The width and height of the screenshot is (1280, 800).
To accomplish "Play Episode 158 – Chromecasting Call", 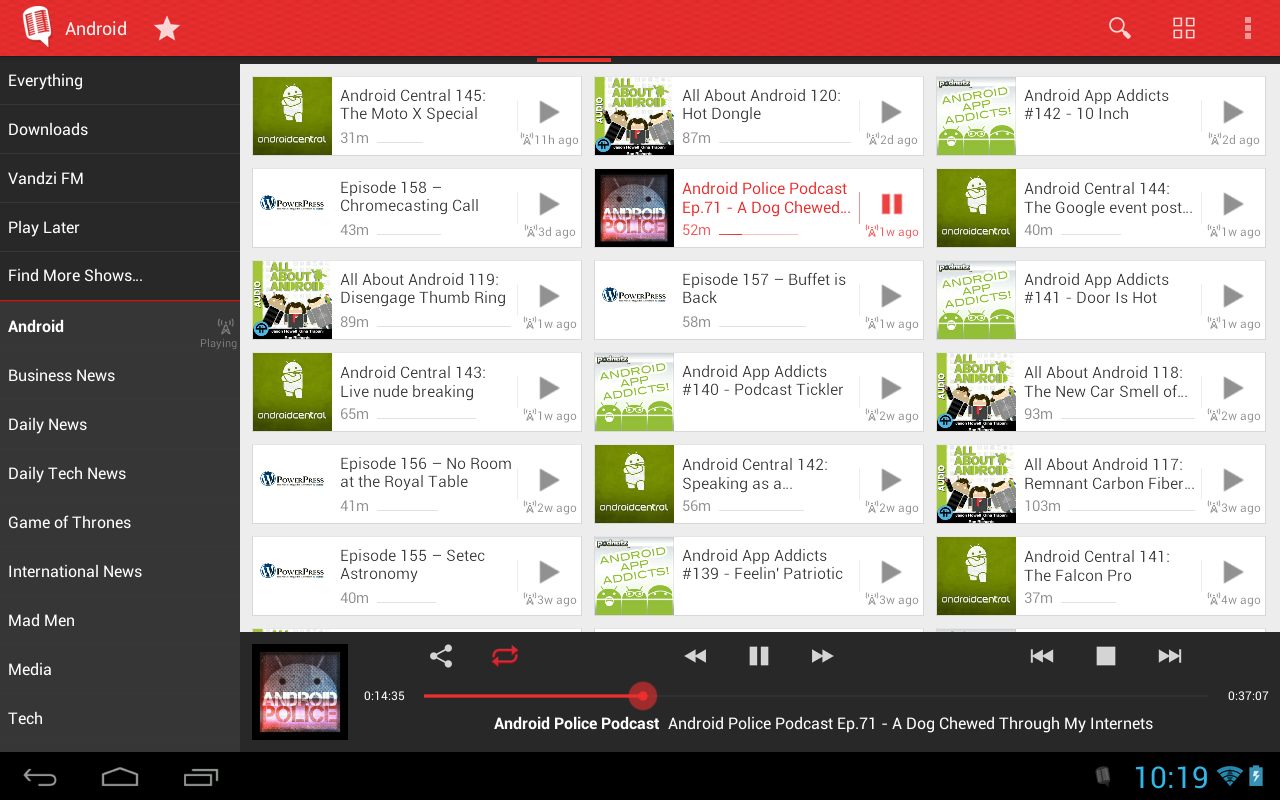I will point(549,204).
